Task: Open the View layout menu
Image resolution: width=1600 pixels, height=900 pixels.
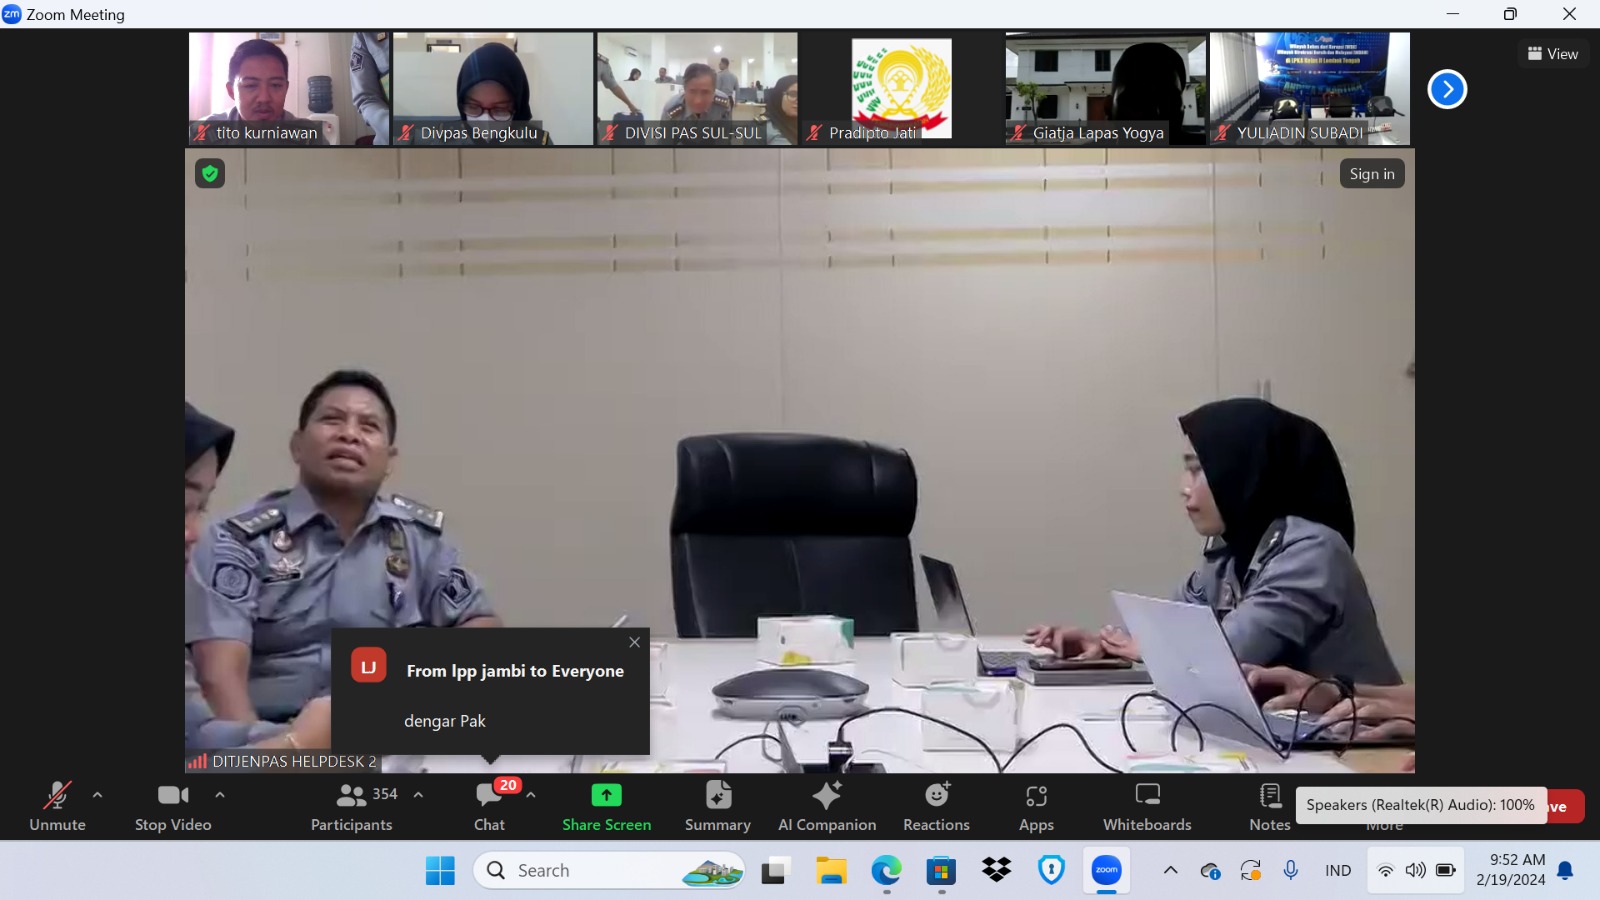Action: tap(1553, 54)
